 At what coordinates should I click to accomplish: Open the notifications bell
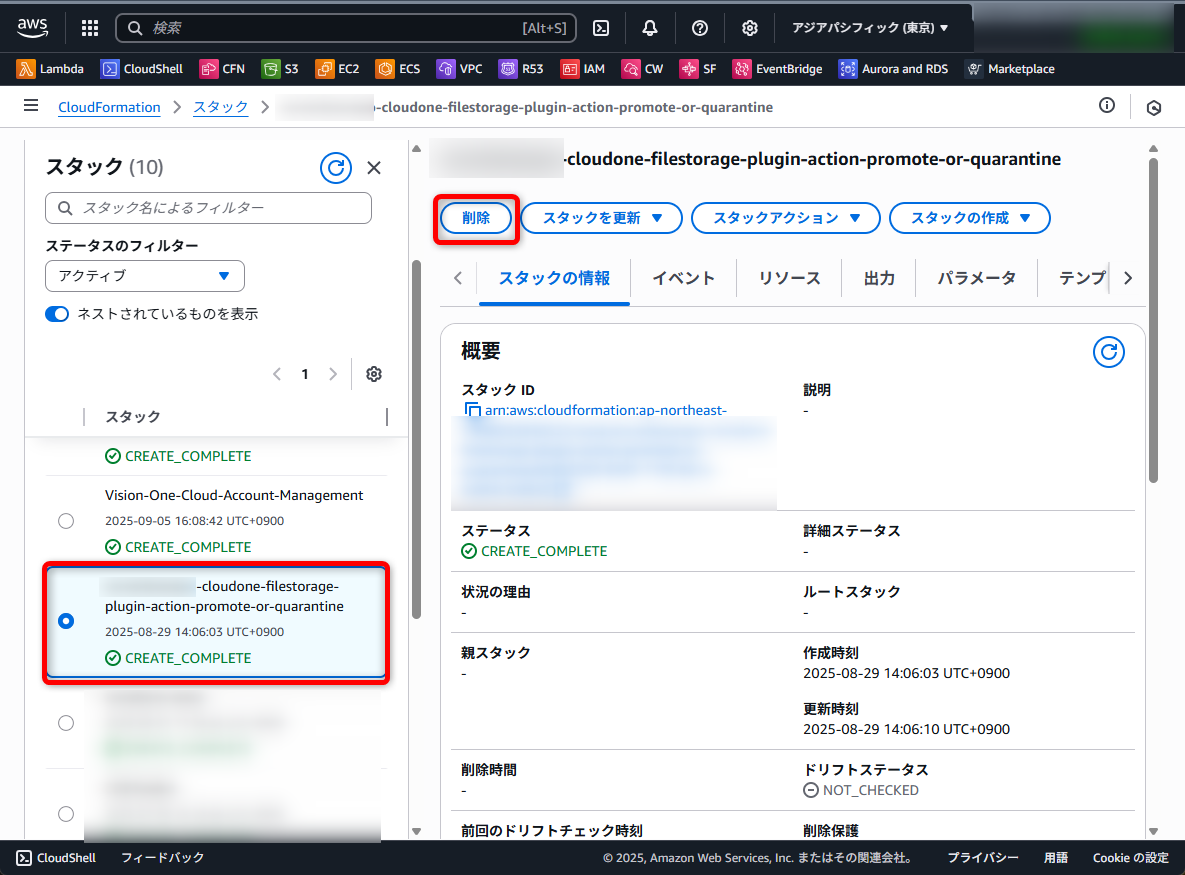click(x=650, y=28)
